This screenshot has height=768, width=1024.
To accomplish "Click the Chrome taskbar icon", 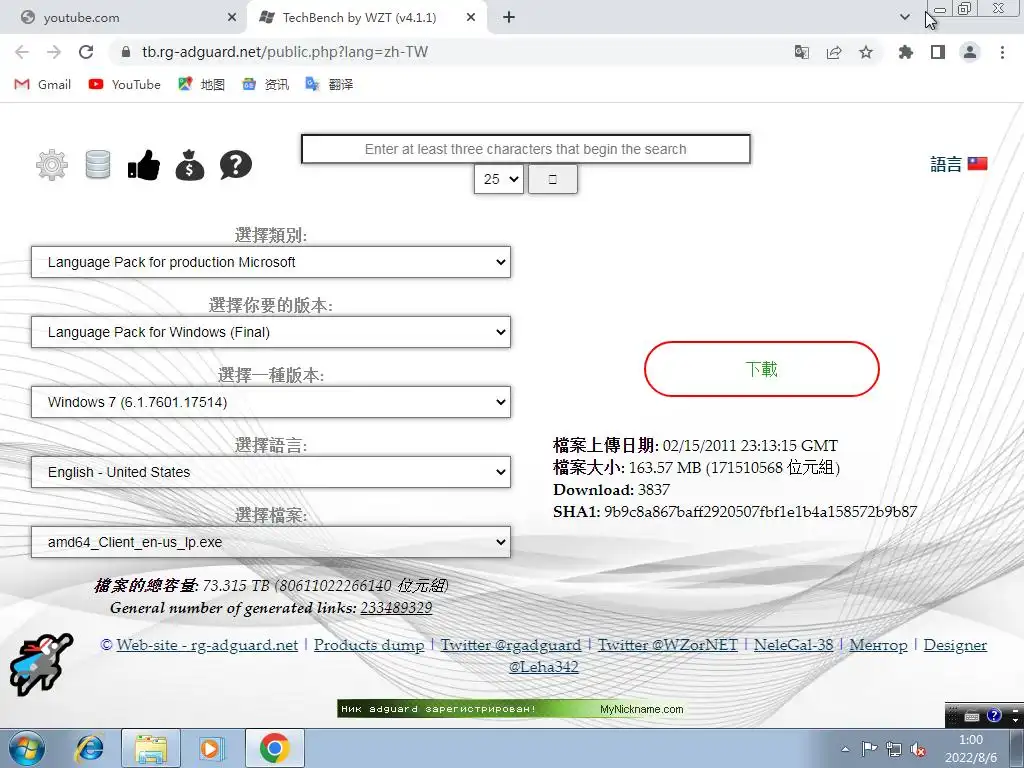I will 274,748.
